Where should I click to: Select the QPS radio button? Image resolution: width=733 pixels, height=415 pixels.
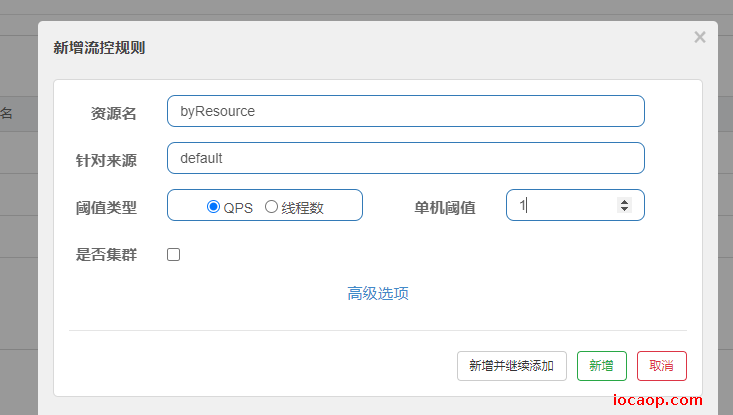pyautogui.click(x=213, y=207)
